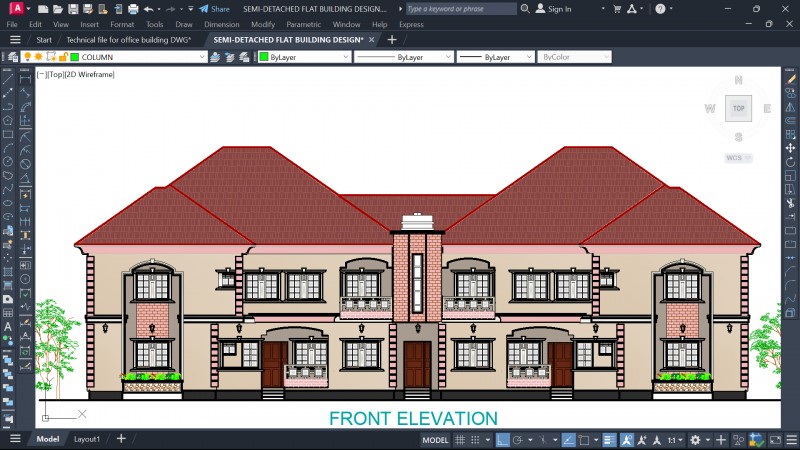Screen dimensions: 800x450
Task: Open Layer Properties Manager icon
Action: [13, 57]
